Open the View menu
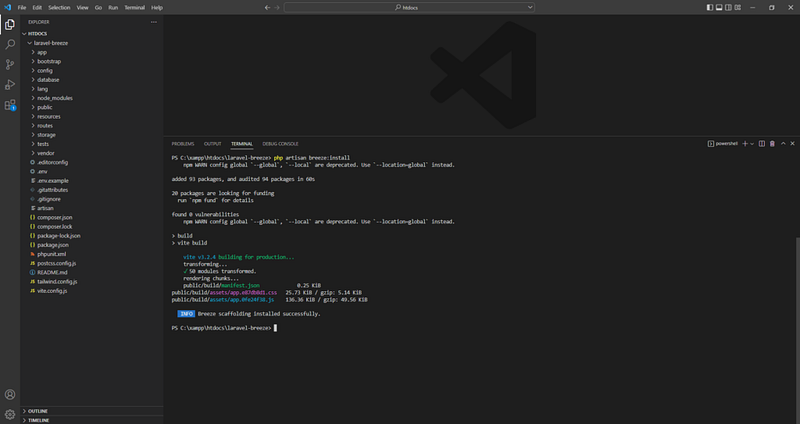 pyautogui.click(x=82, y=7)
